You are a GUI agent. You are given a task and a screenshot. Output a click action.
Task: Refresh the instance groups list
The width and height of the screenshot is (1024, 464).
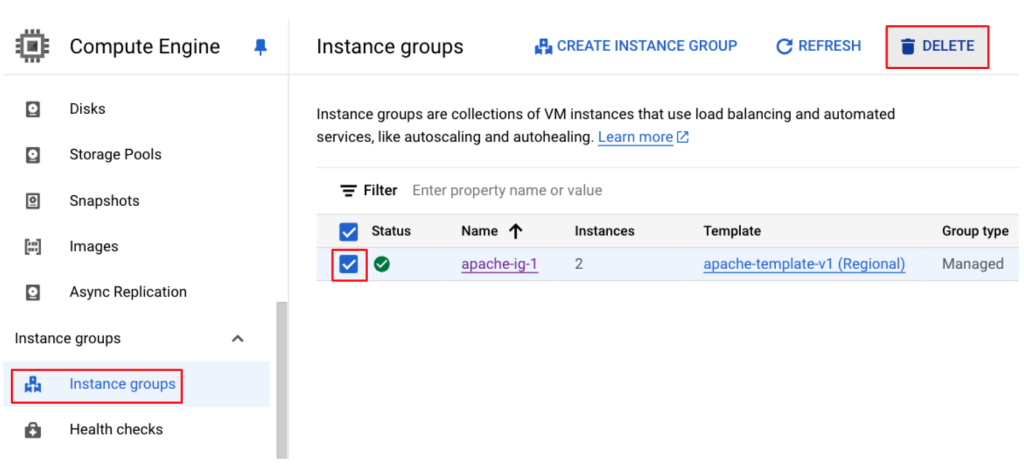818,46
